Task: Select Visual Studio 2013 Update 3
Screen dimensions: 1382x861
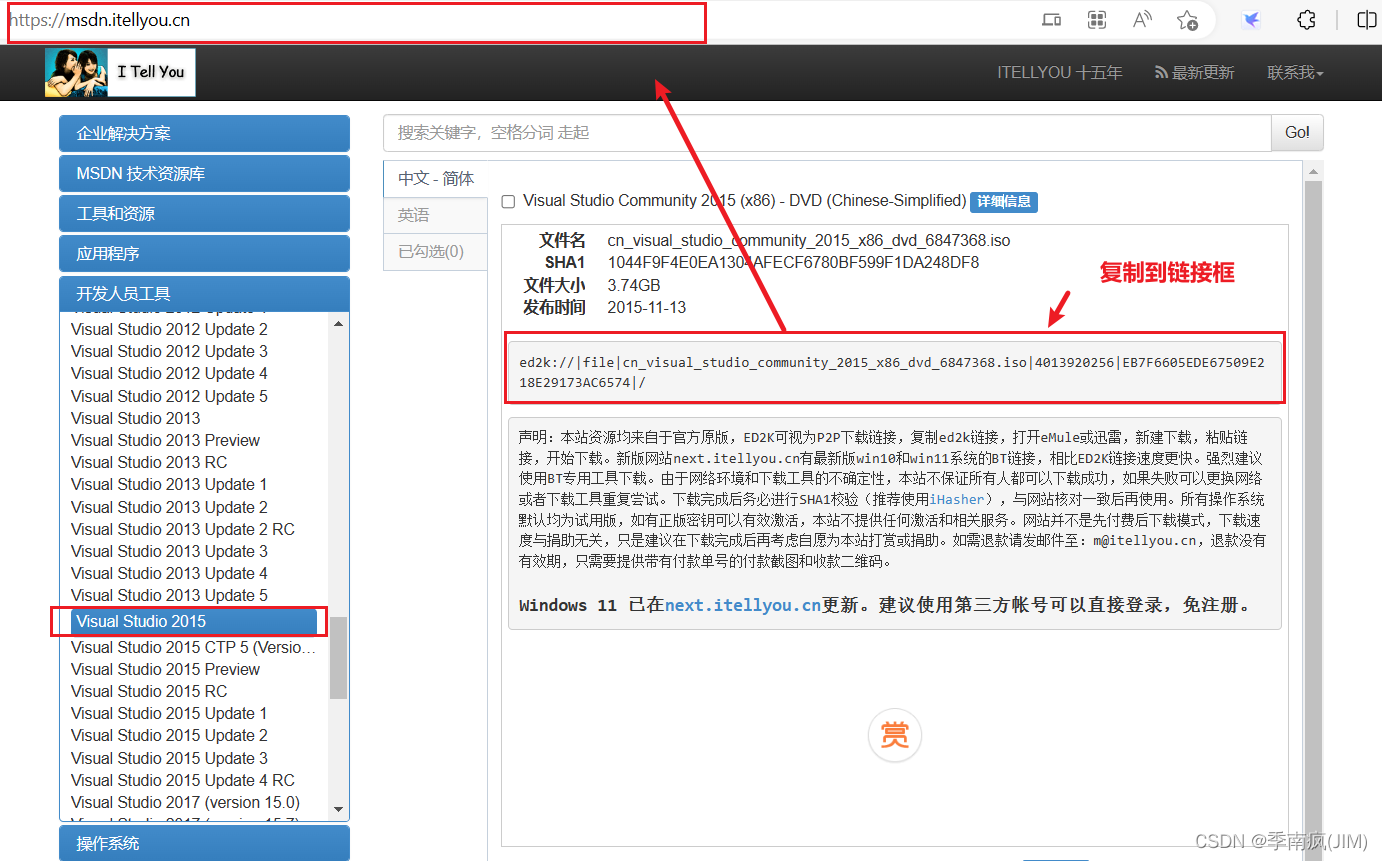Action: 169,551
